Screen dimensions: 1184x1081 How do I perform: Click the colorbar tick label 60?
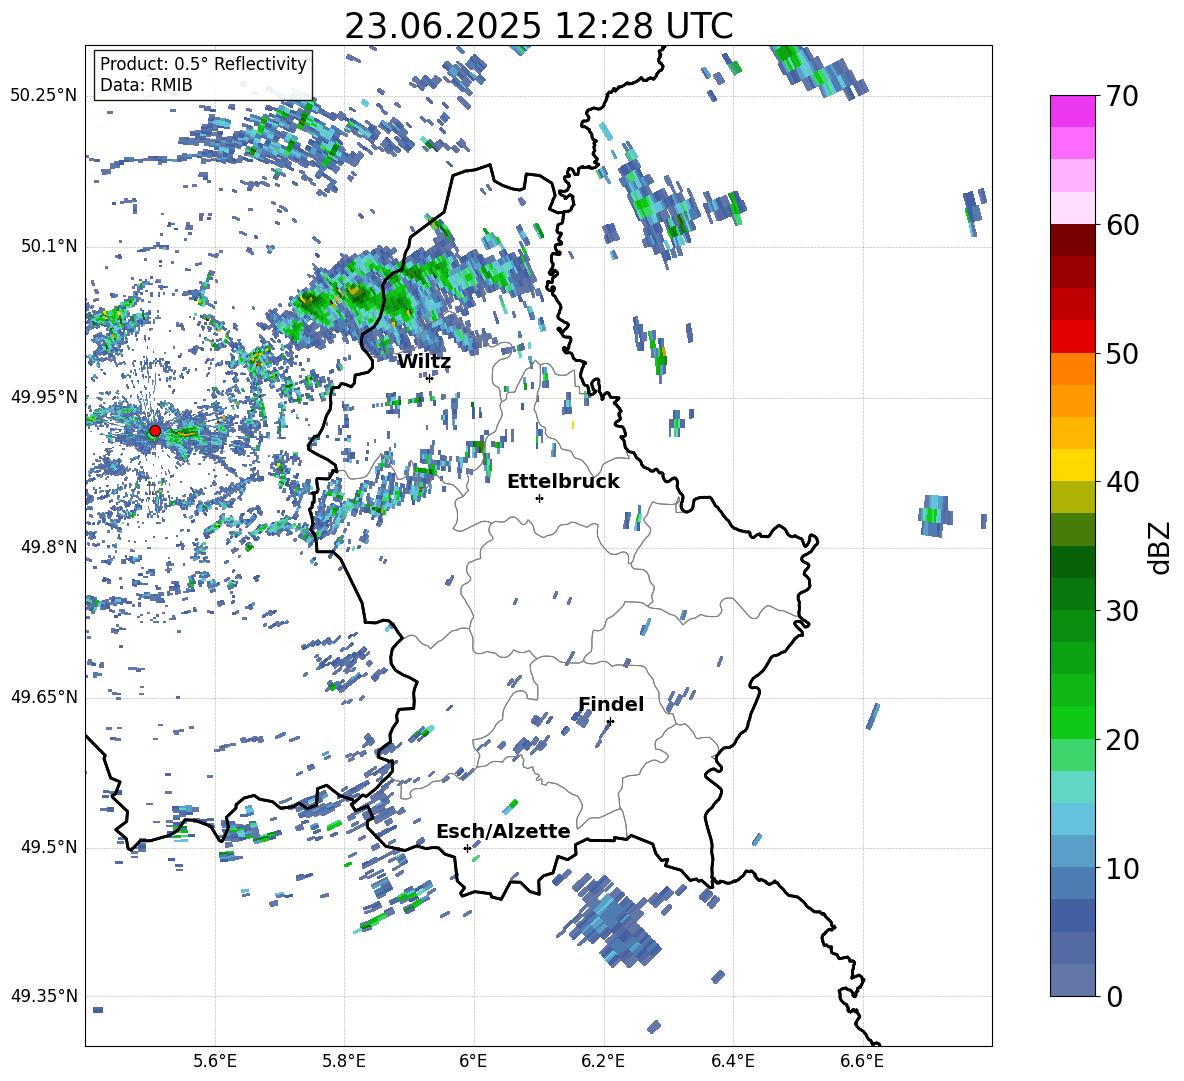1122,225
